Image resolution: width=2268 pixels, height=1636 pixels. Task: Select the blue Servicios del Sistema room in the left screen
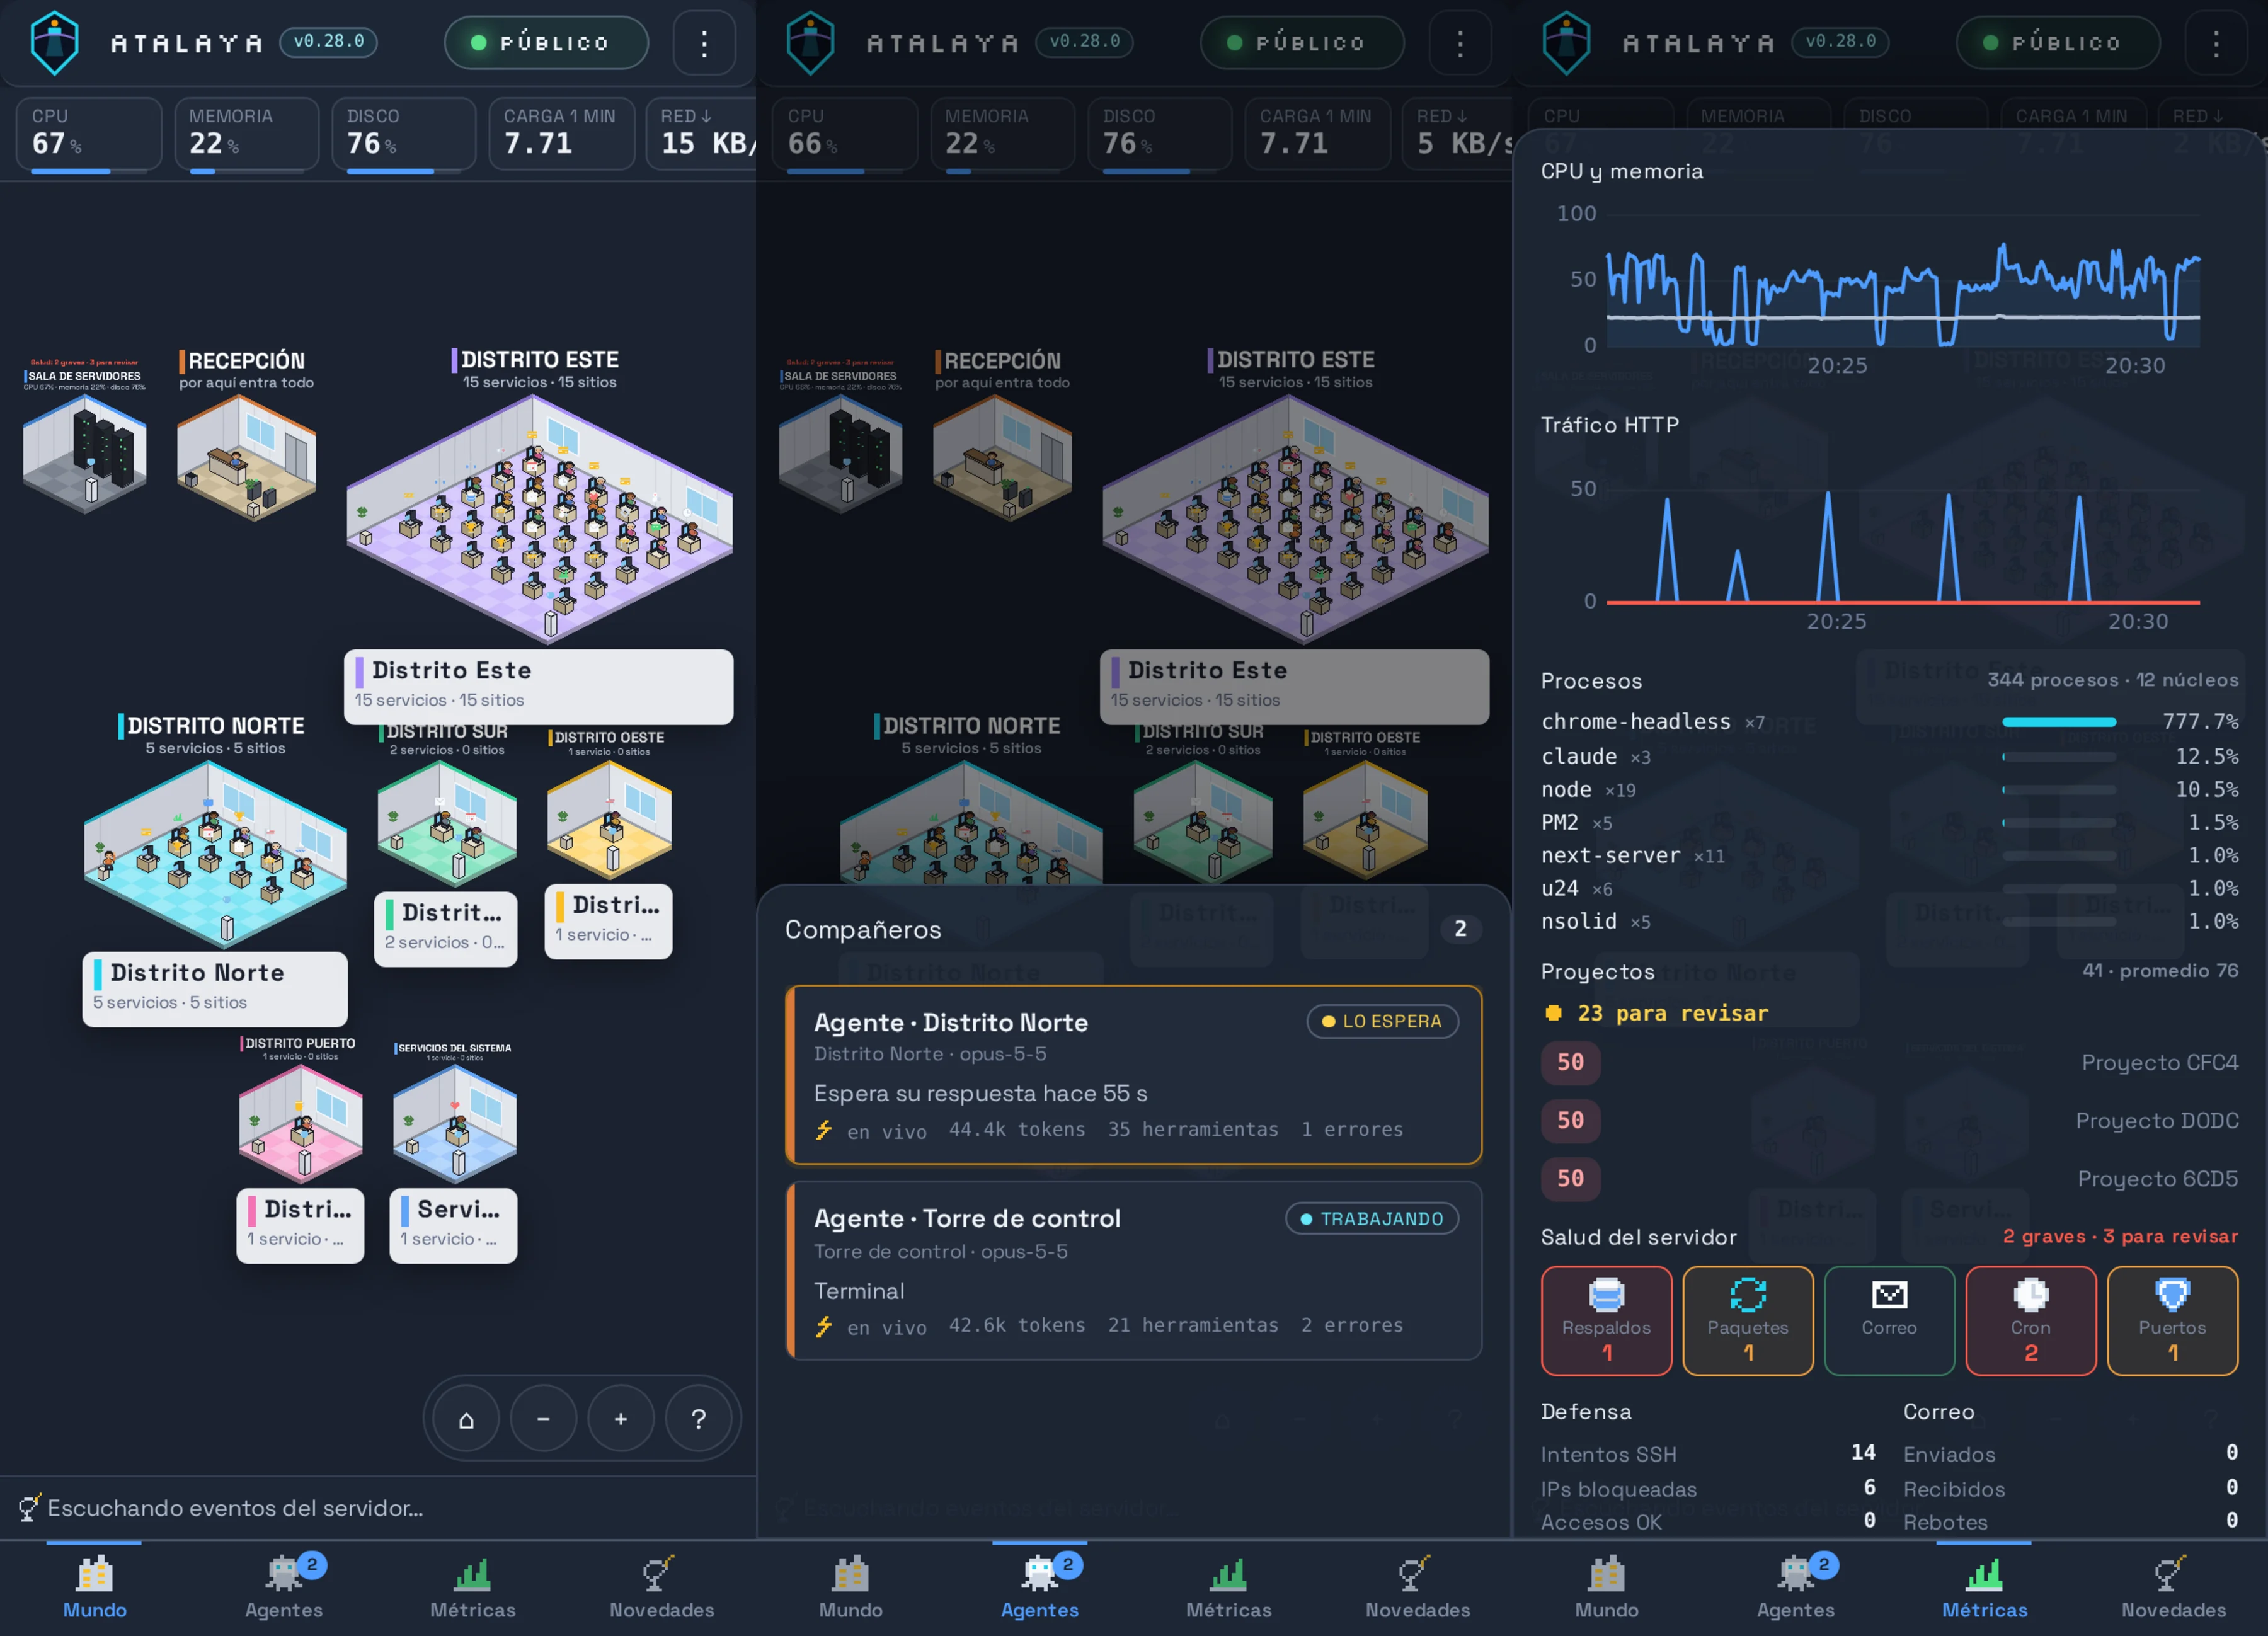pos(455,1124)
